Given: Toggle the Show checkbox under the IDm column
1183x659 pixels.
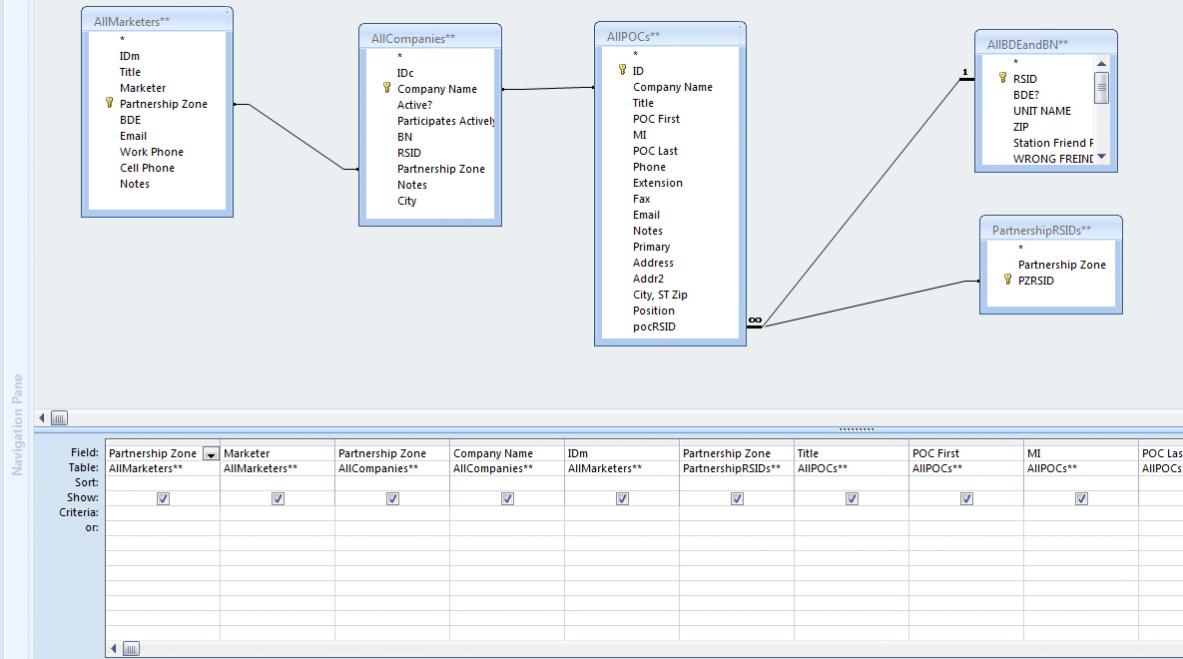Looking at the screenshot, I should 622,498.
